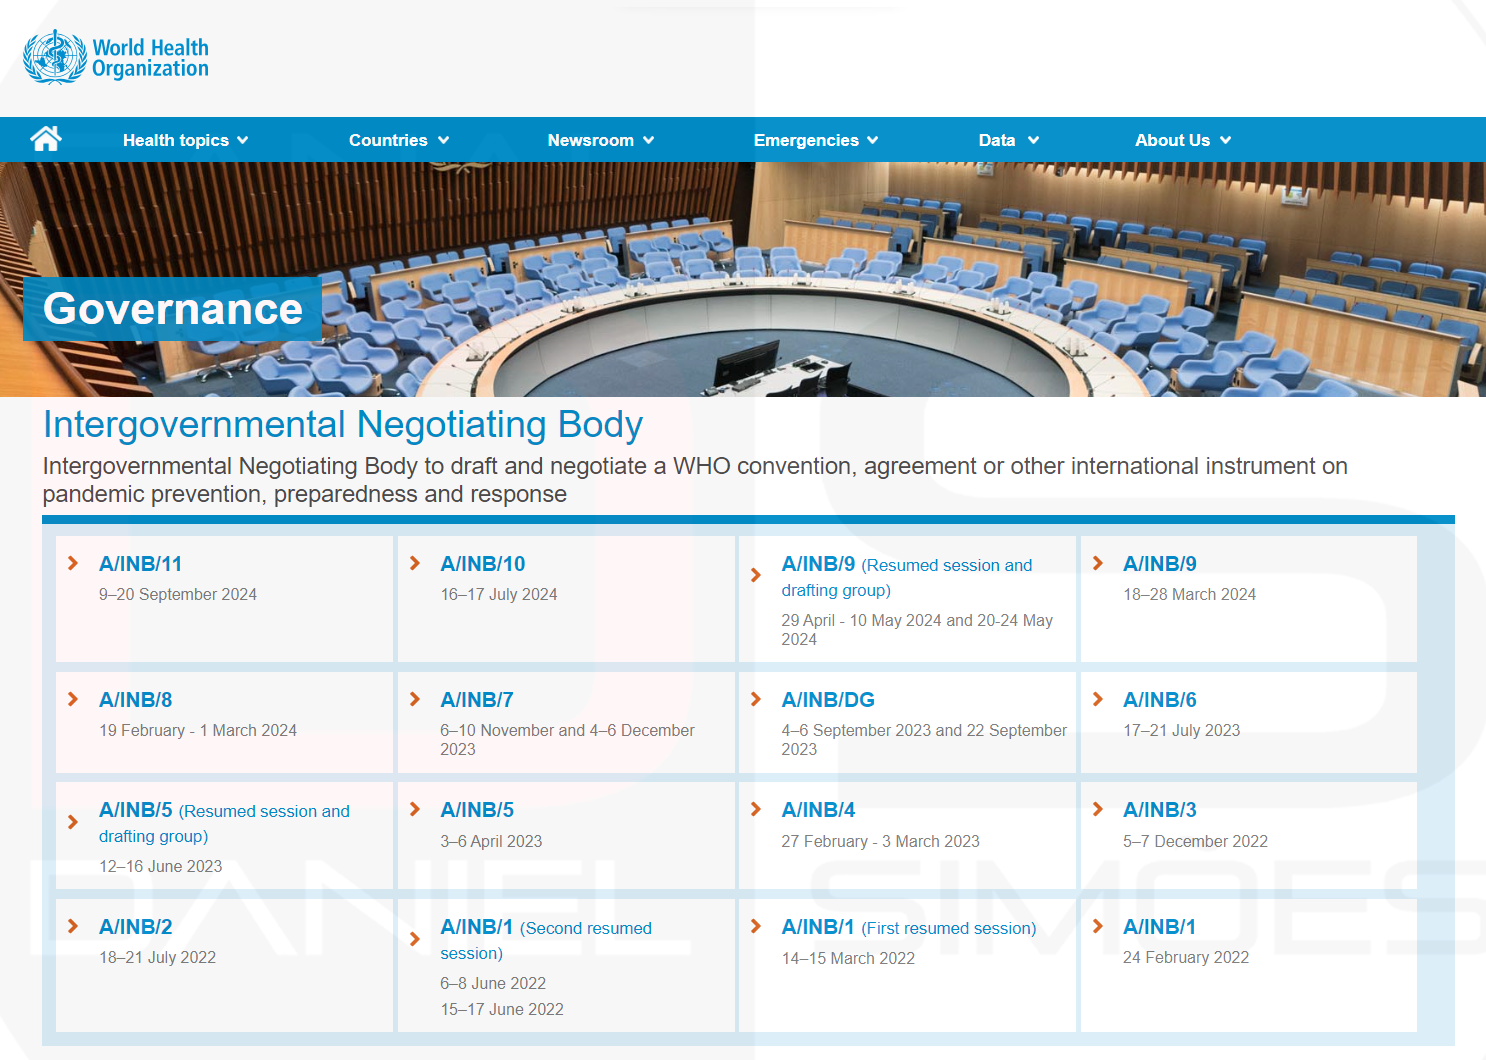Image resolution: width=1486 pixels, height=1060 pixels.
Task: Open the A/INB/11 session link
Action: point(140,564)
